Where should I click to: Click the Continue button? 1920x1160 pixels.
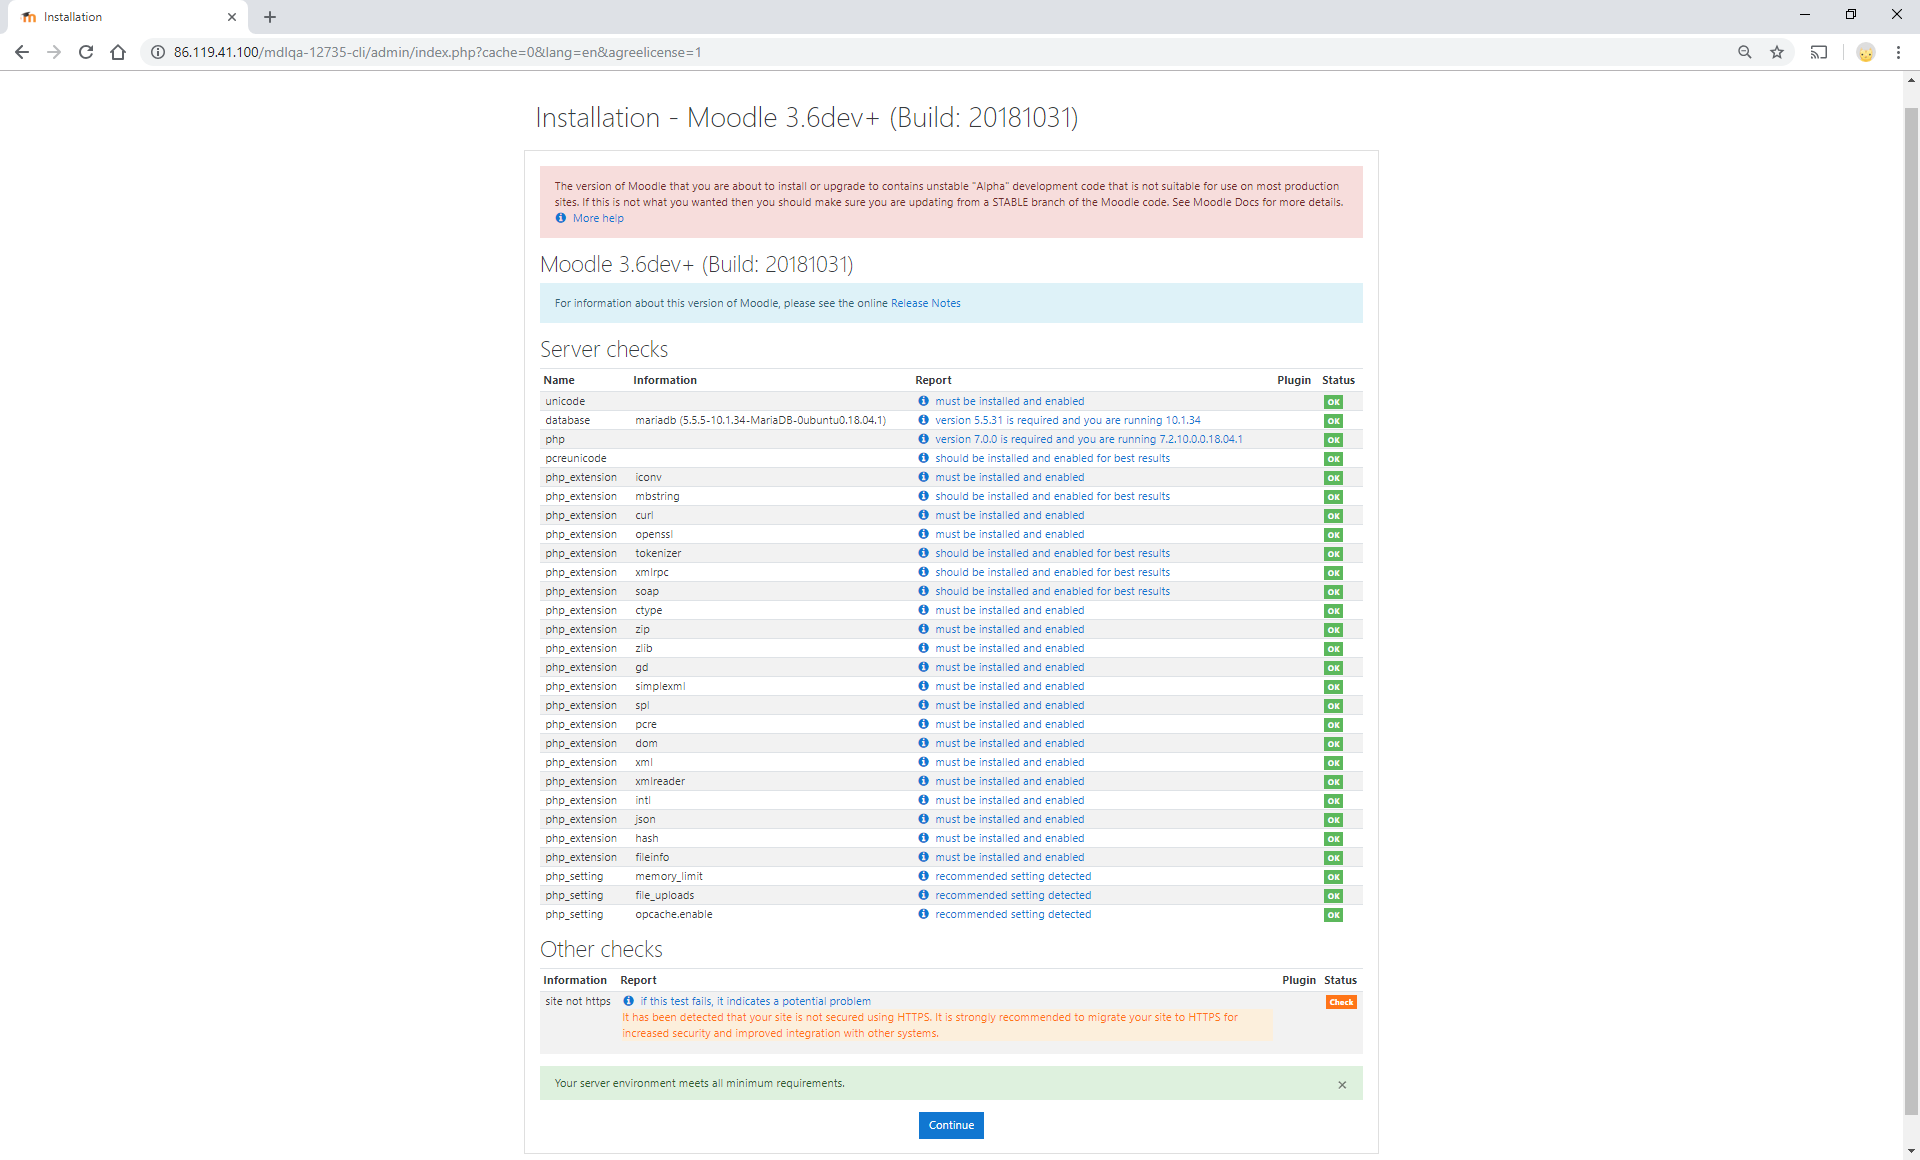[x=951, y=1125]
